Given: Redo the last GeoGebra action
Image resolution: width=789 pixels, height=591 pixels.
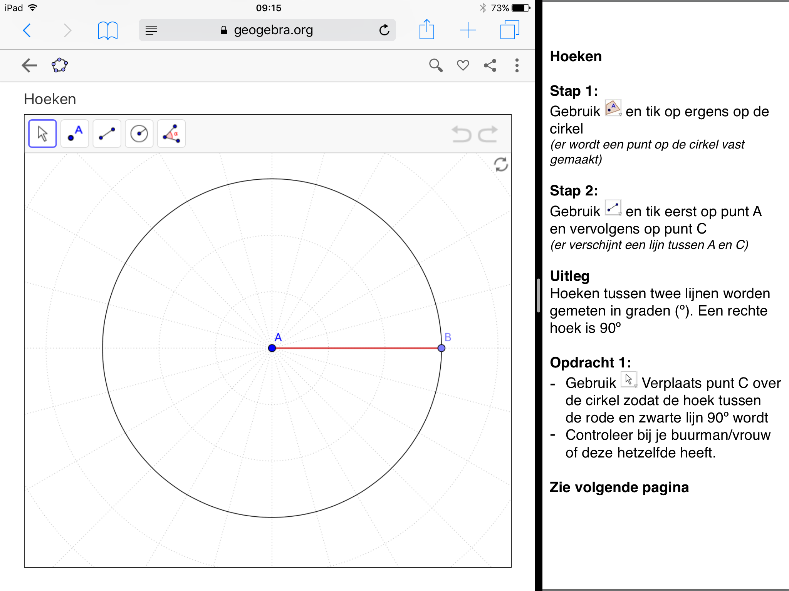Looking at the screenshot, I should click(x=488, y=134).
